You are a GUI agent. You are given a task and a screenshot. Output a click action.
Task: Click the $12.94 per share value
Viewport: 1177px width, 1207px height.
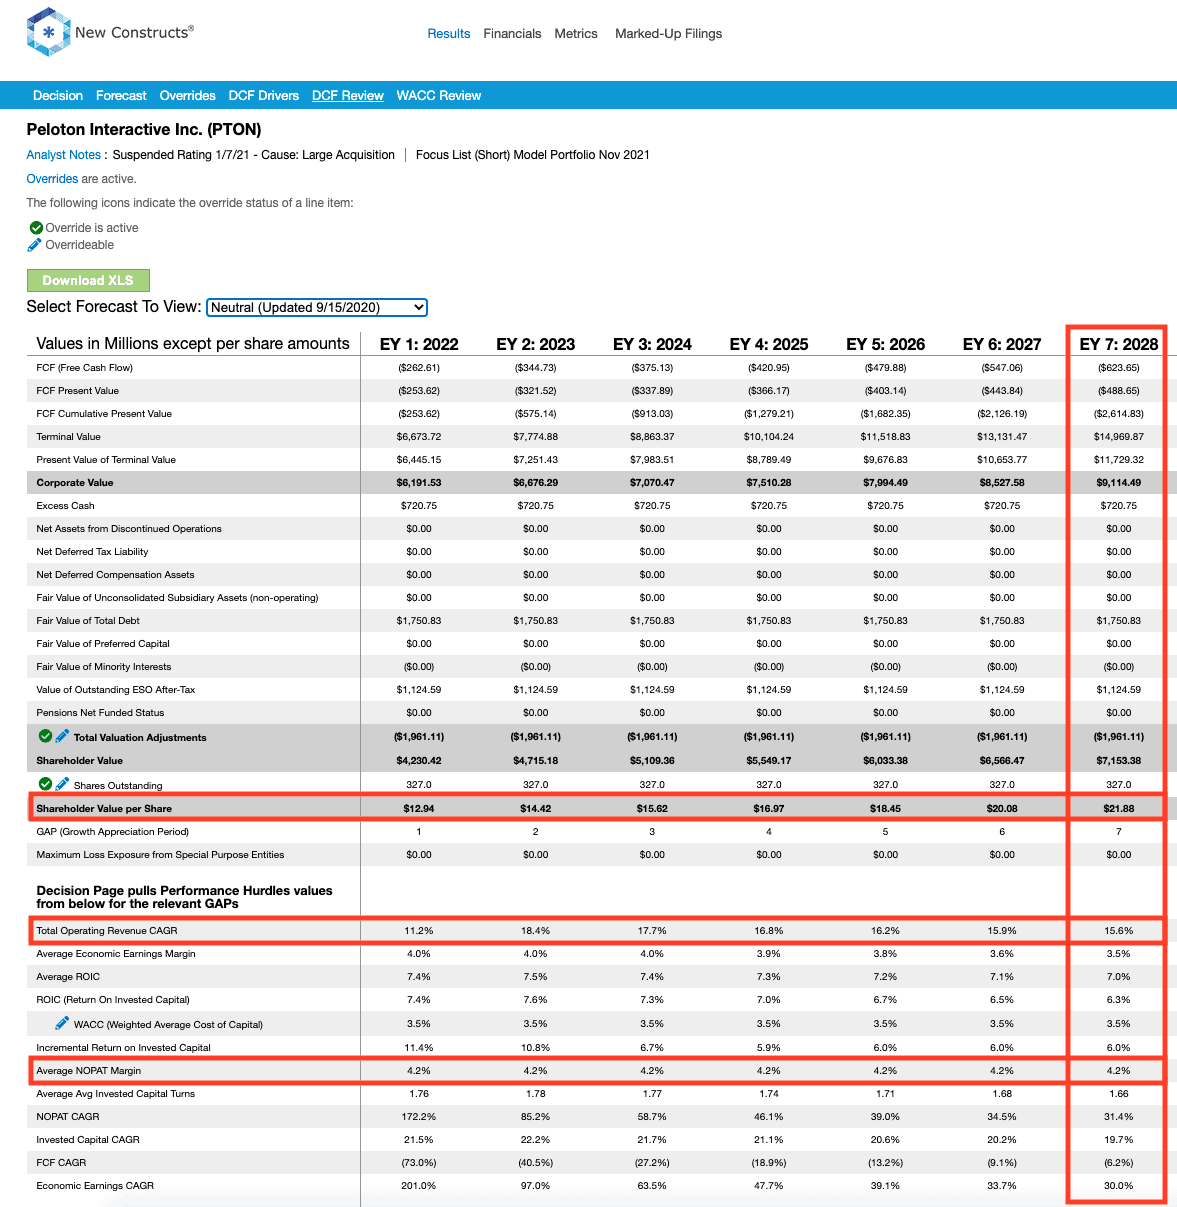click(x=419, y=808)
